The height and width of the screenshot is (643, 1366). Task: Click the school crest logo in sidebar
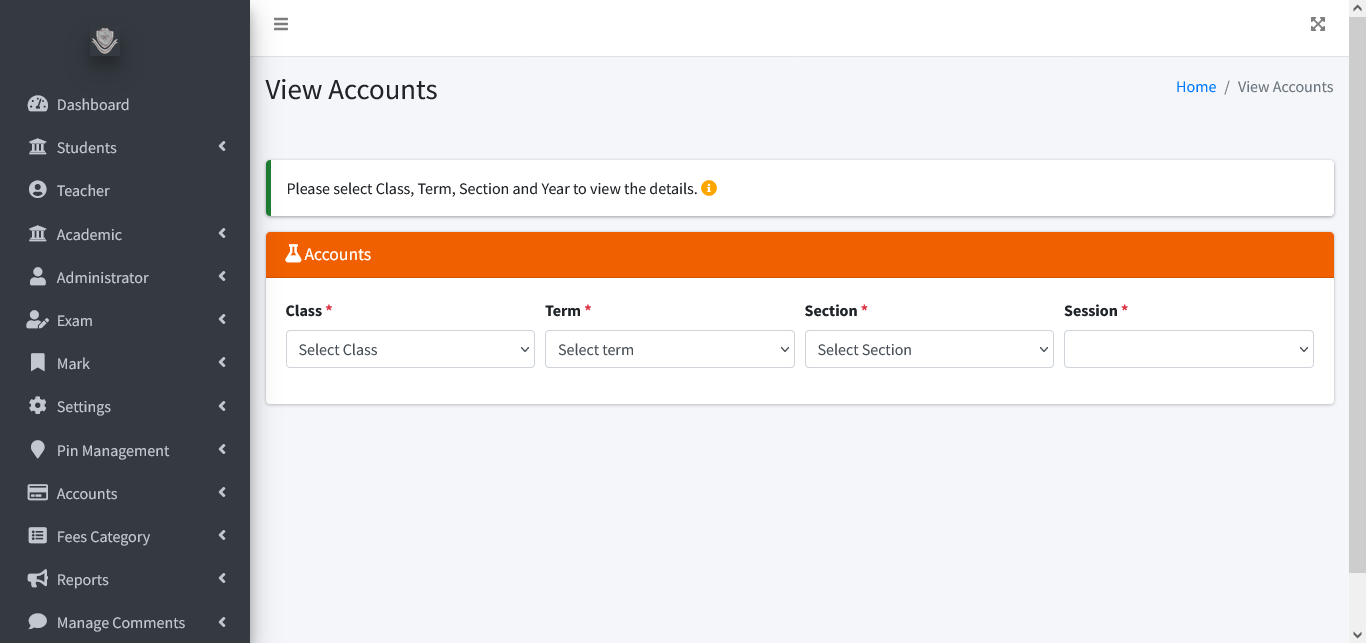[105, 41]
